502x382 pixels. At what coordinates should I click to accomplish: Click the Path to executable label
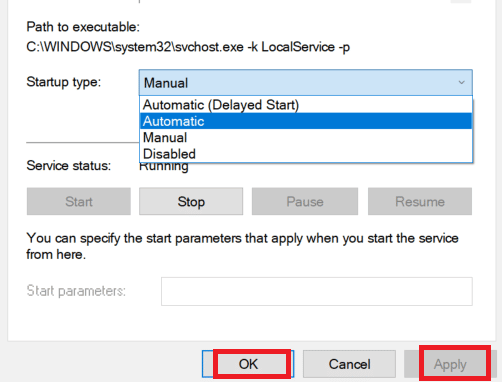83,27
